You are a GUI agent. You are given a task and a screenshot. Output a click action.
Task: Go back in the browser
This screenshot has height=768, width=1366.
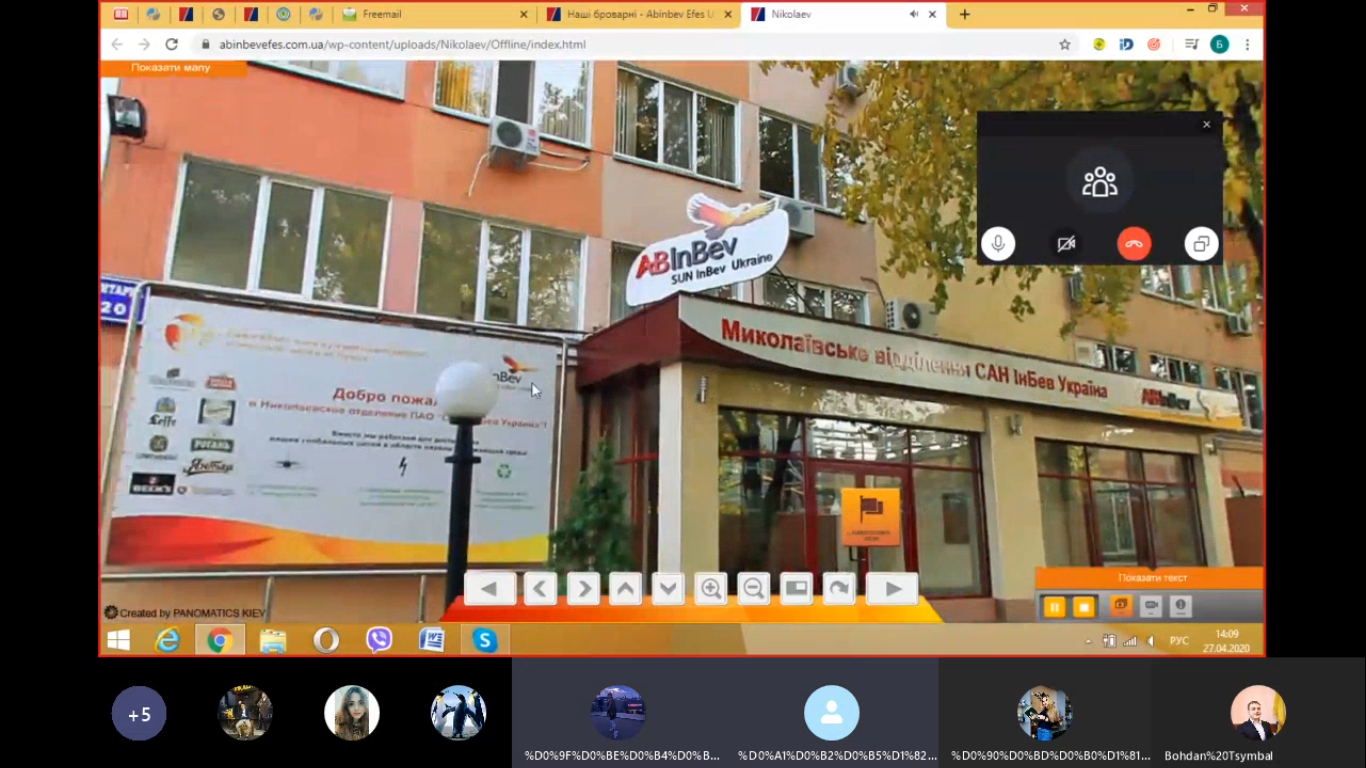point(117,44)
